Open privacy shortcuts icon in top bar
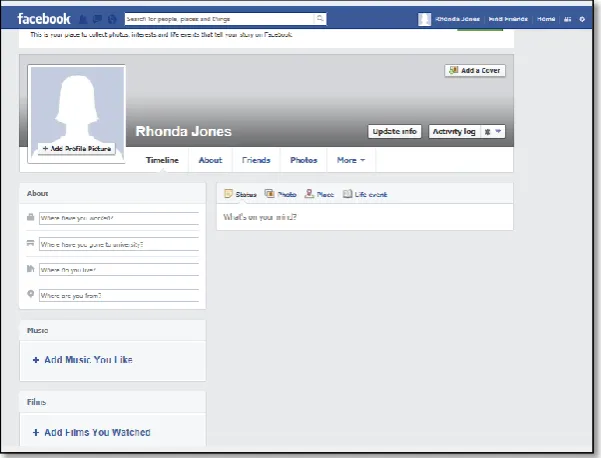Viewport: 601px width, 458px height. coord(568,19)
